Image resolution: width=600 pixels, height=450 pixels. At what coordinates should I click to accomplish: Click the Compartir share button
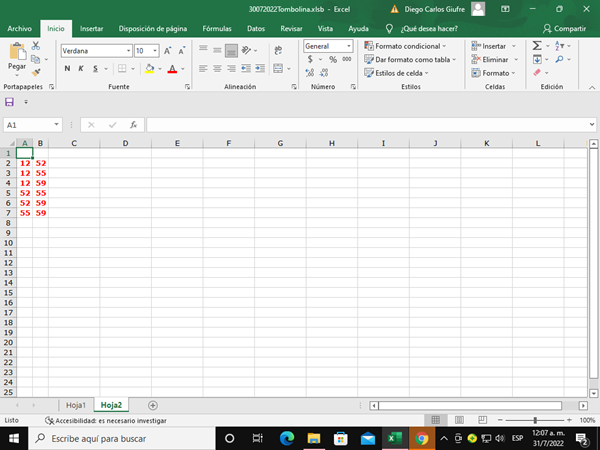tap(564, 29)
